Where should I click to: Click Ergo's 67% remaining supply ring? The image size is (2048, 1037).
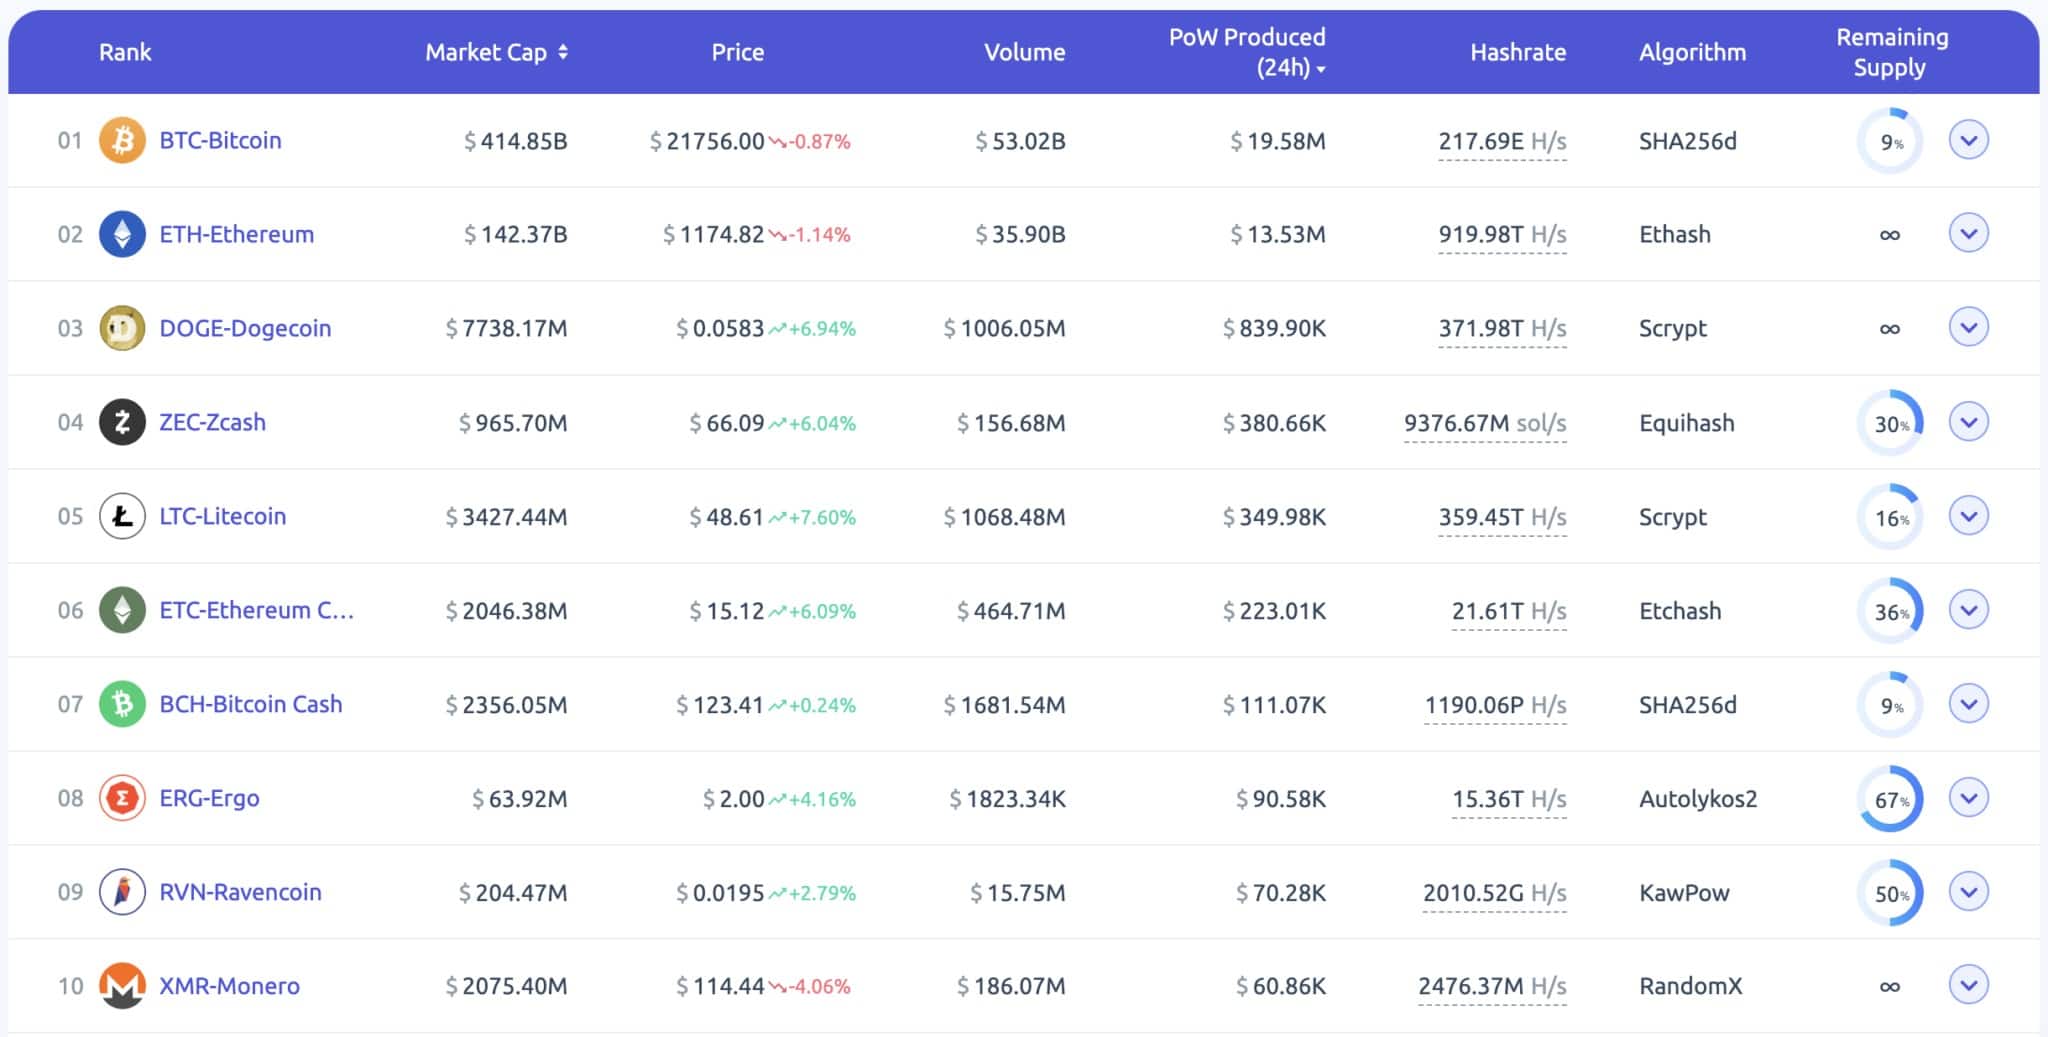[x=1890, y=799]
